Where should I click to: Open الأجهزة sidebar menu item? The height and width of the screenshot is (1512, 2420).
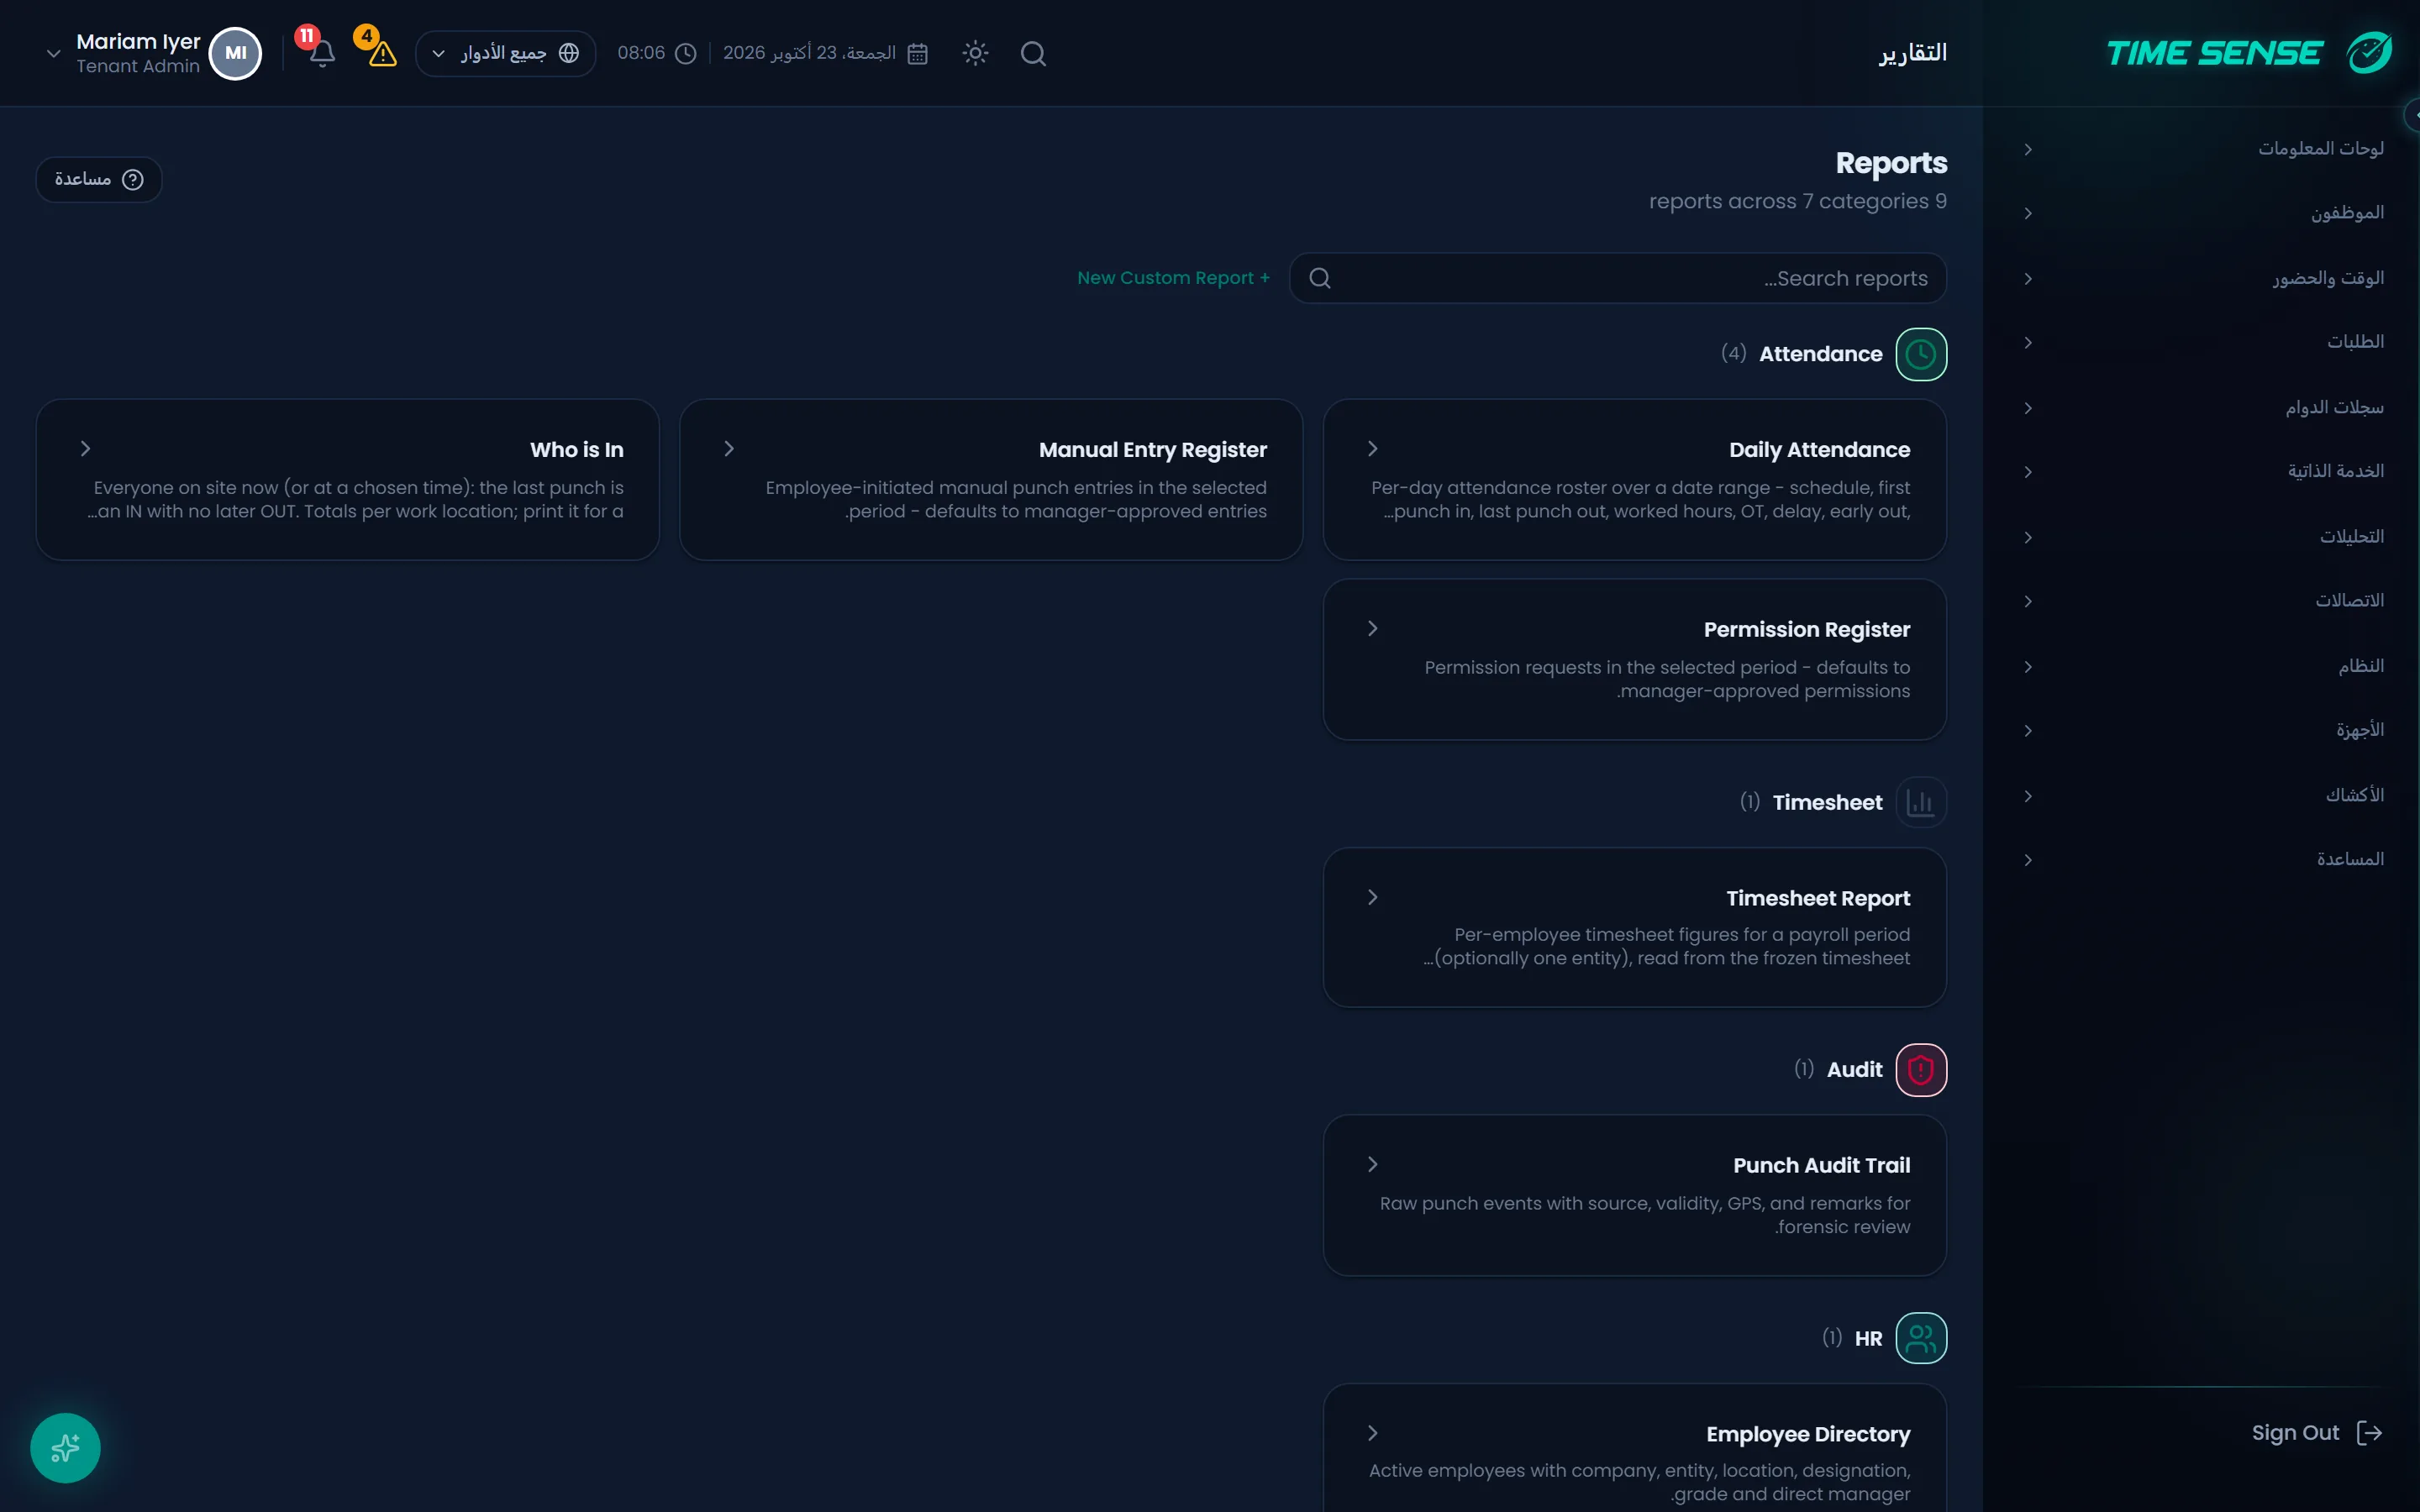[2204, 730]
